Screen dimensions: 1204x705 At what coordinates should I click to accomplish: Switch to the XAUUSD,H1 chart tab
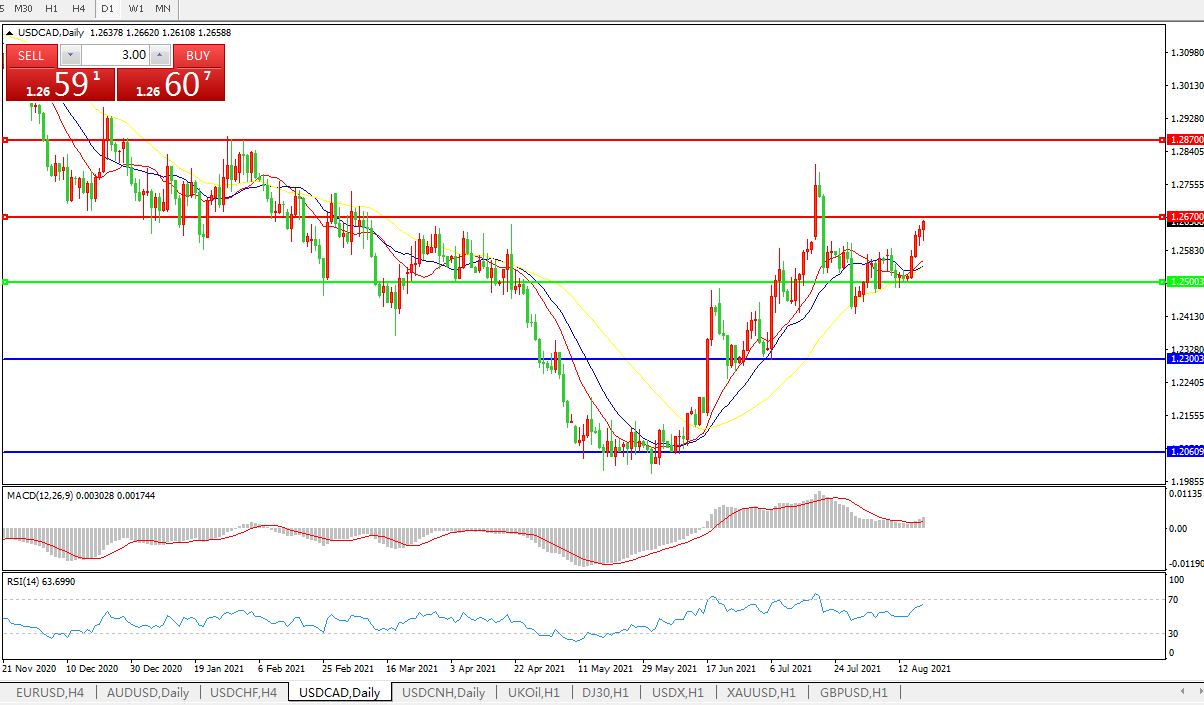[761, 692]
